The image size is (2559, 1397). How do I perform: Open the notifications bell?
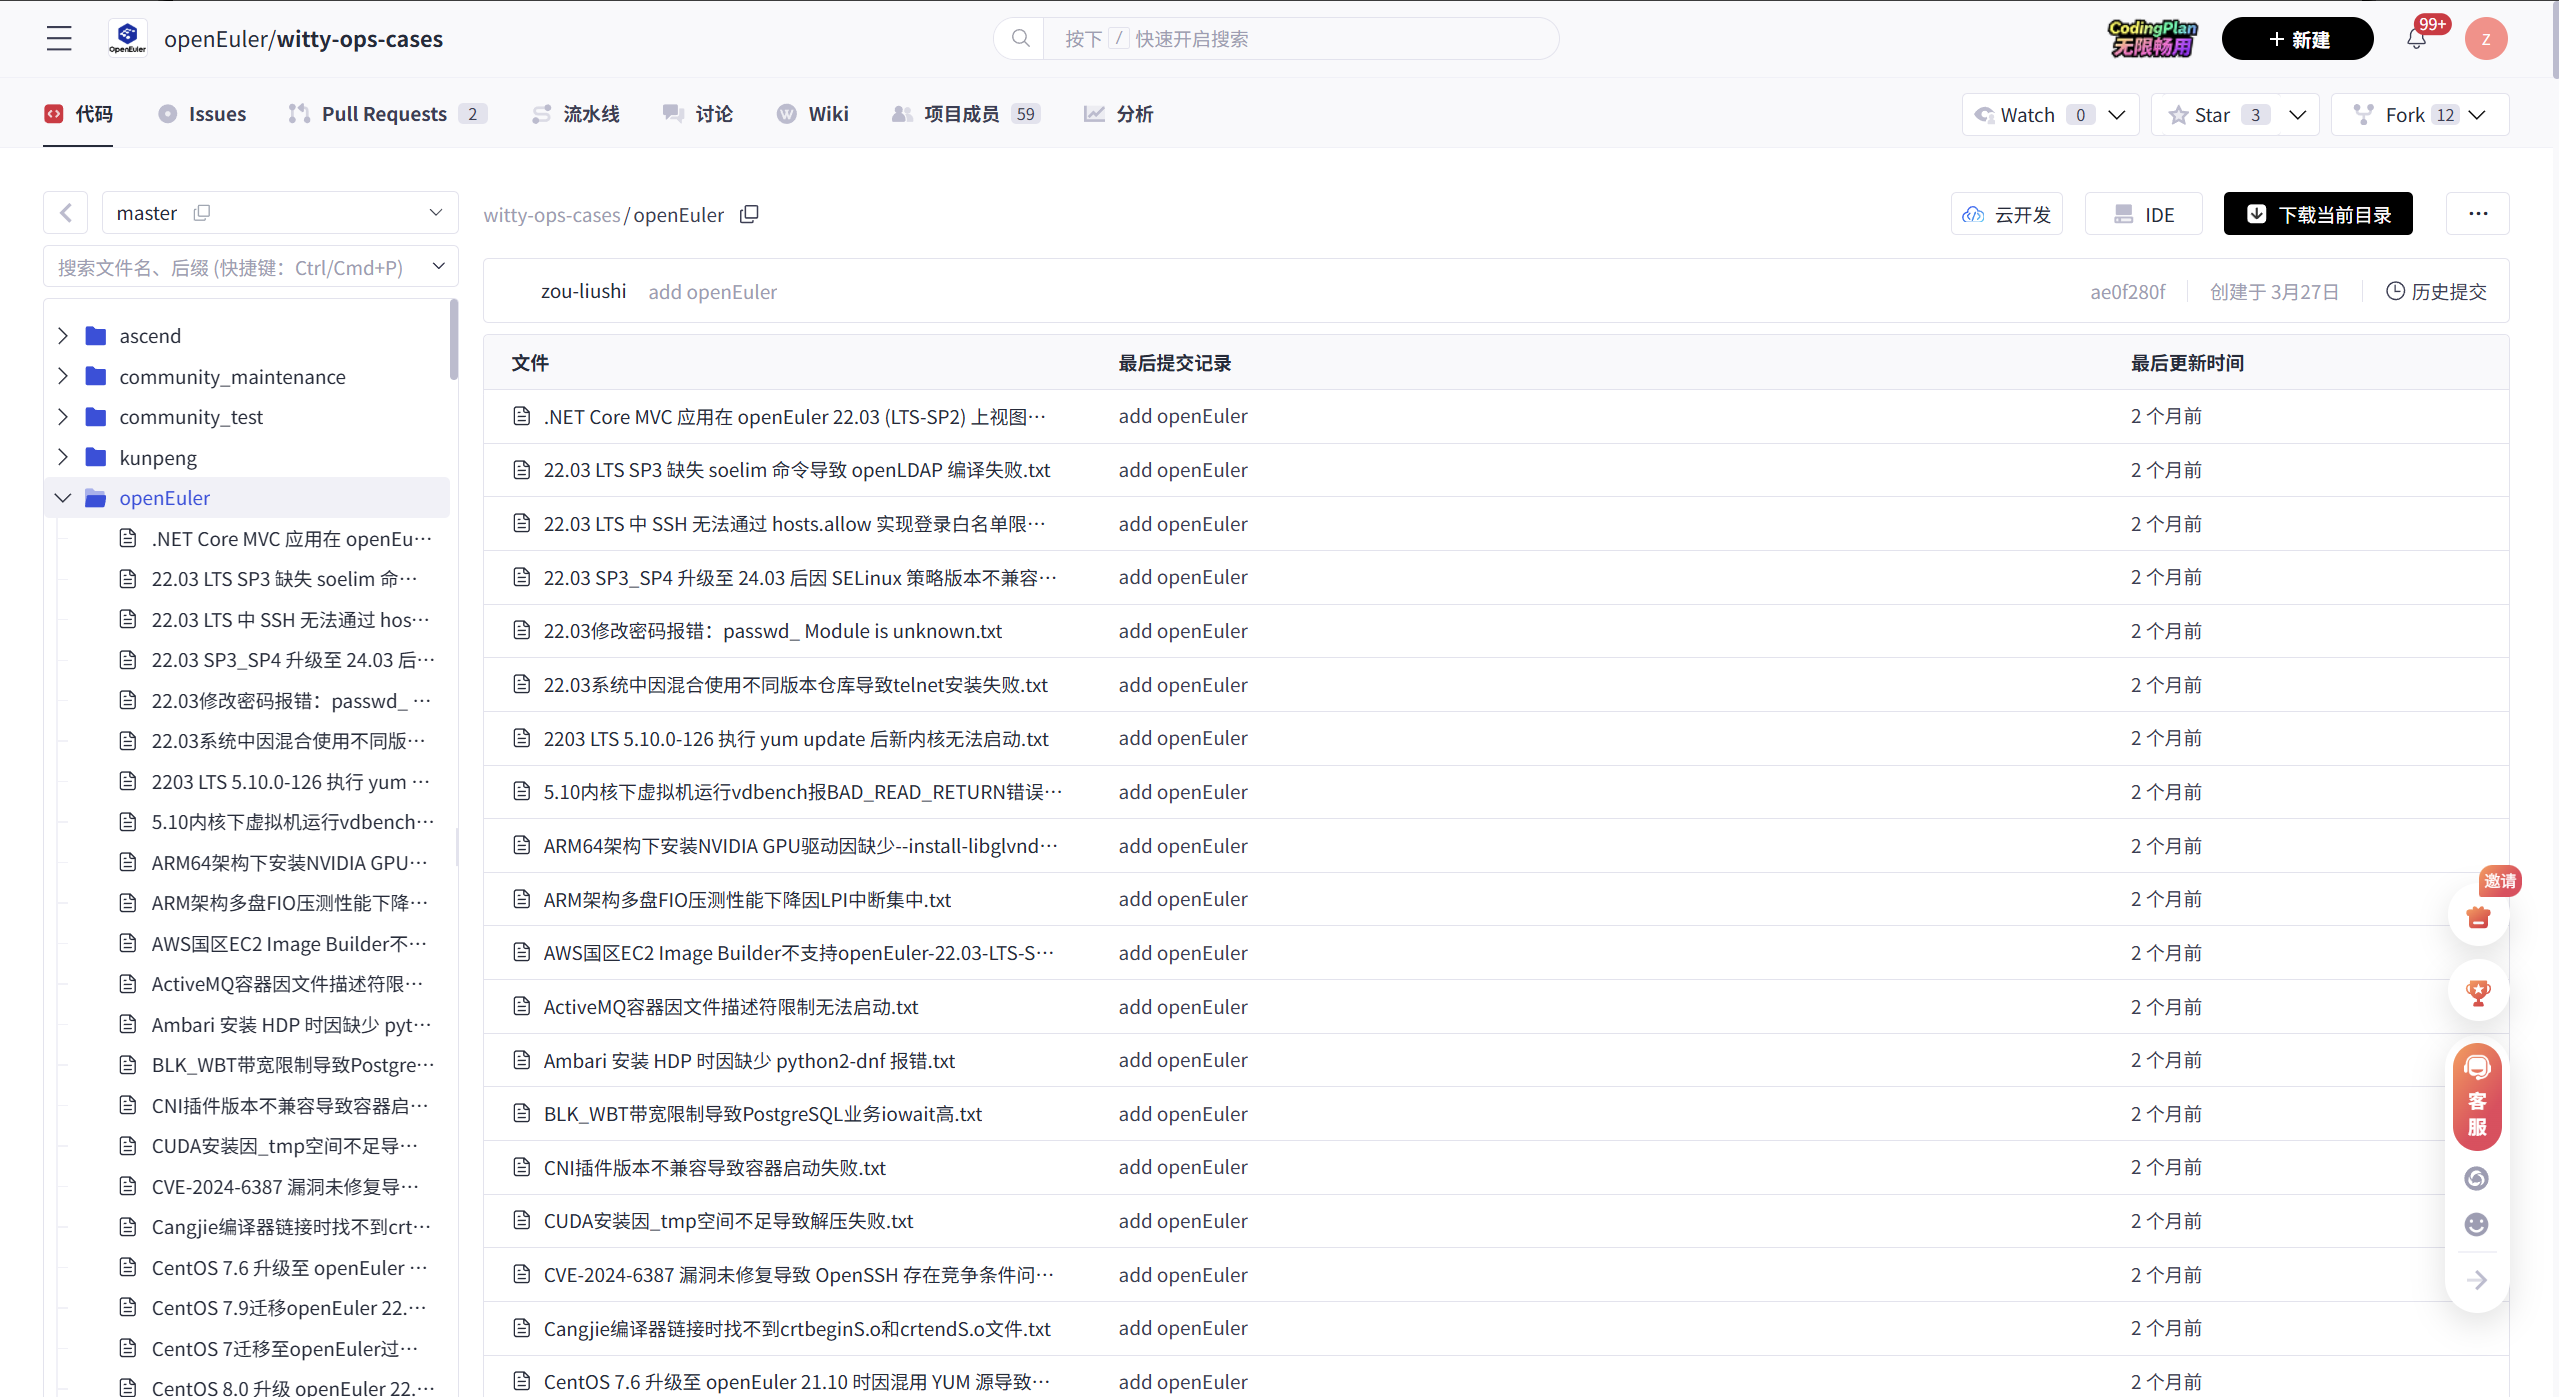click(x=2416, y=39)
